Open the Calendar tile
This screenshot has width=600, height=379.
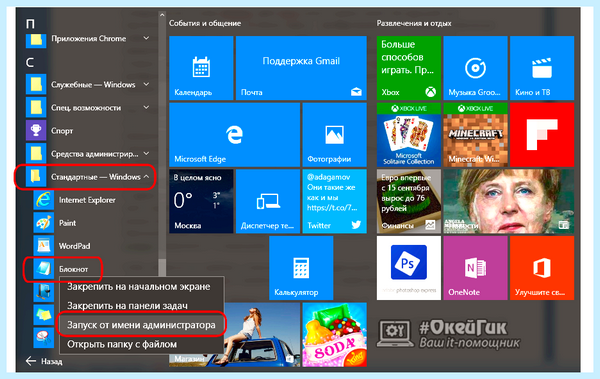pyautogui.click(x=201, y=68)
